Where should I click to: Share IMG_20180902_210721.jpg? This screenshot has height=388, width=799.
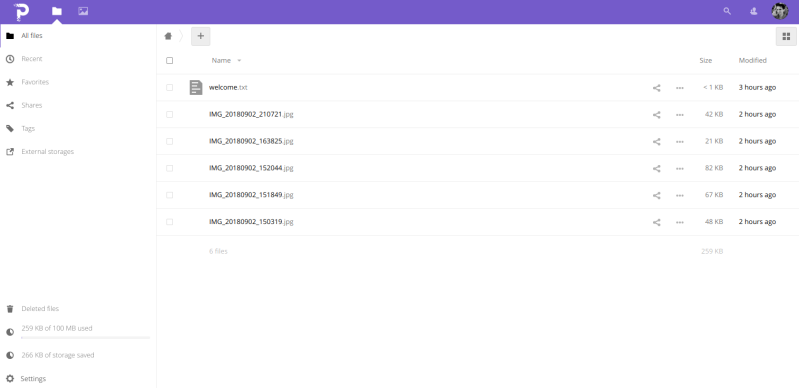656,115
